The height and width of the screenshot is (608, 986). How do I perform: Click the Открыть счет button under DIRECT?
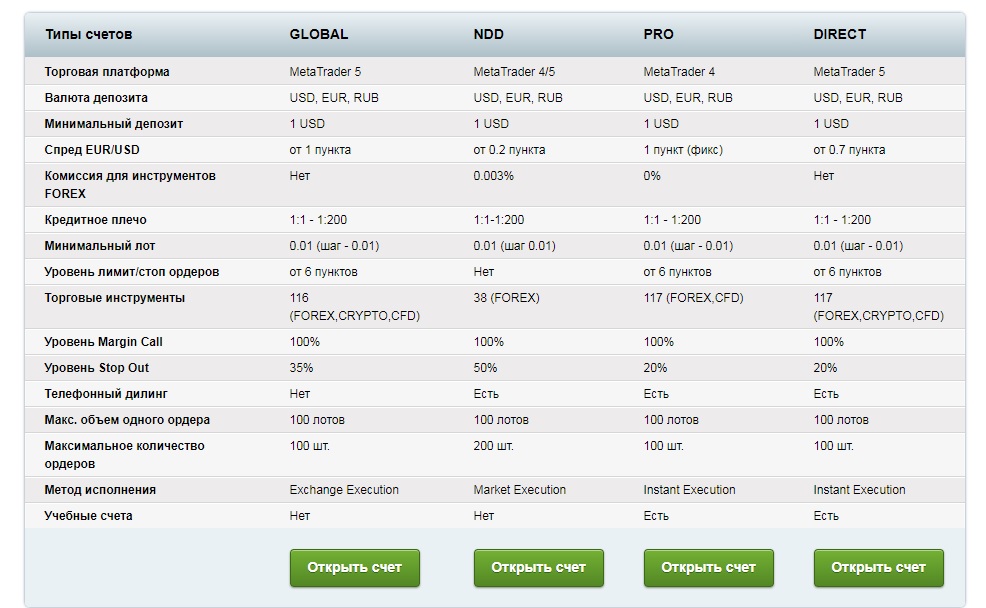pyautogui.click(x=878, y=567)
